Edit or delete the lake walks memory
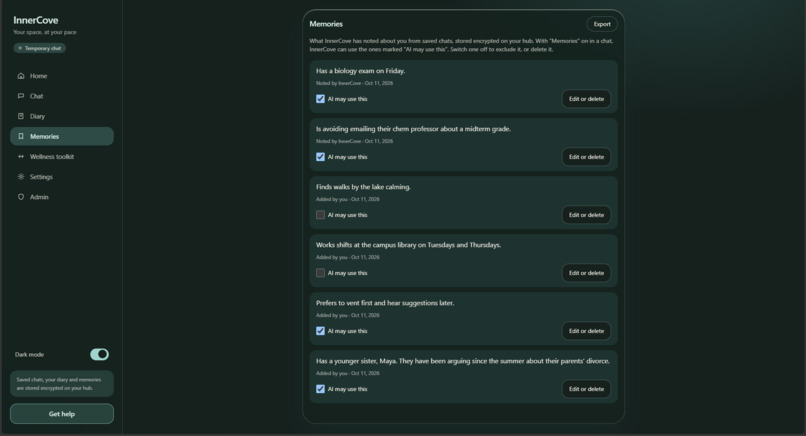Image resolution: width=806 pixels, height=436 pixels. pyautogui.click(x=586, y=215)
